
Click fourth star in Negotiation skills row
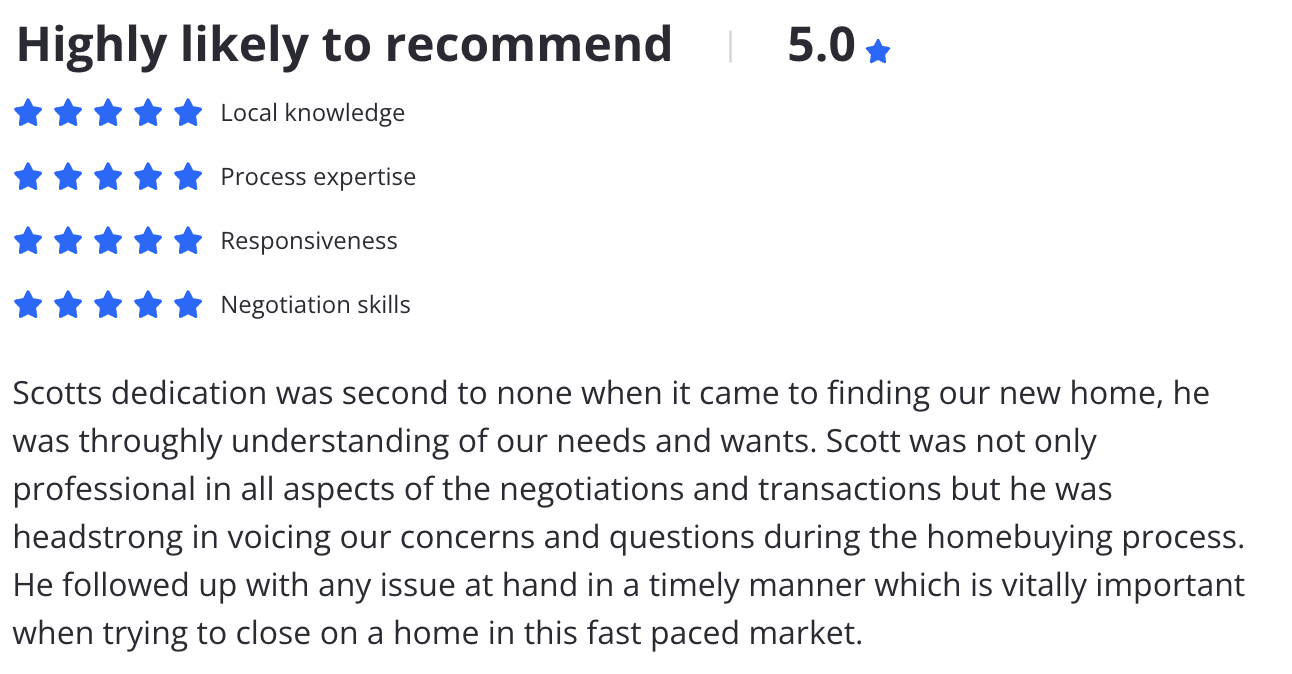point(148,305)
